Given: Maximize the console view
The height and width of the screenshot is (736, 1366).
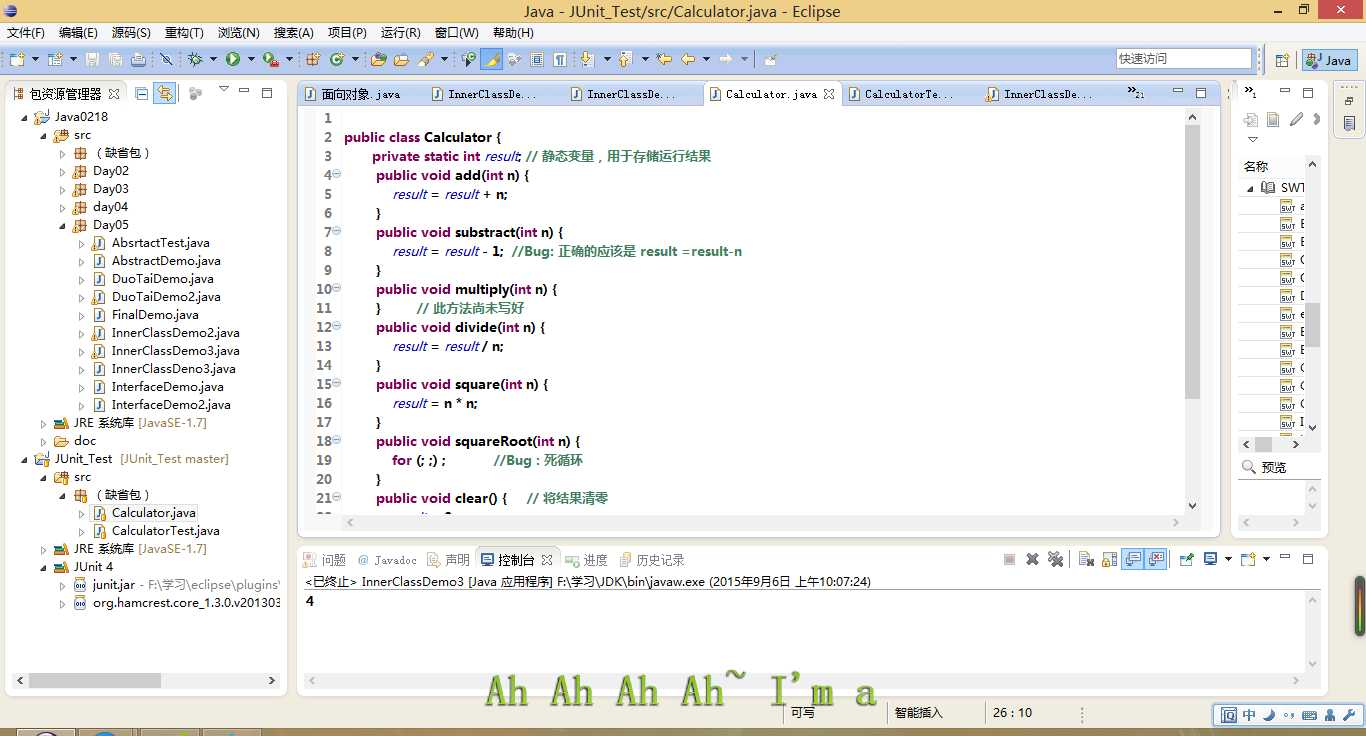Looking at the screenshot, I should pyautogui.click(x=1307, y=559).
